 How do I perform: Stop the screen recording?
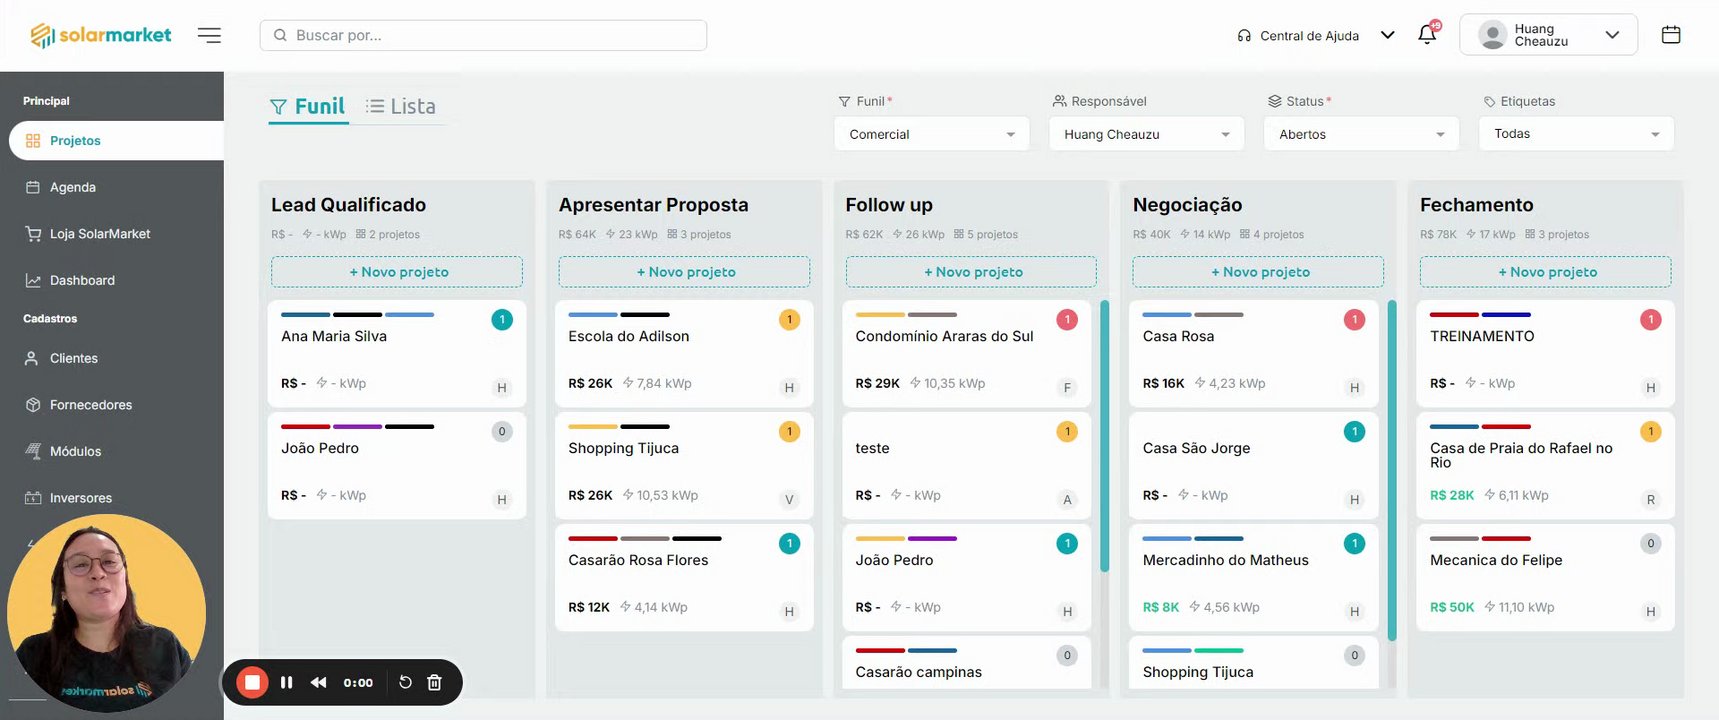[x=252, y=682]
